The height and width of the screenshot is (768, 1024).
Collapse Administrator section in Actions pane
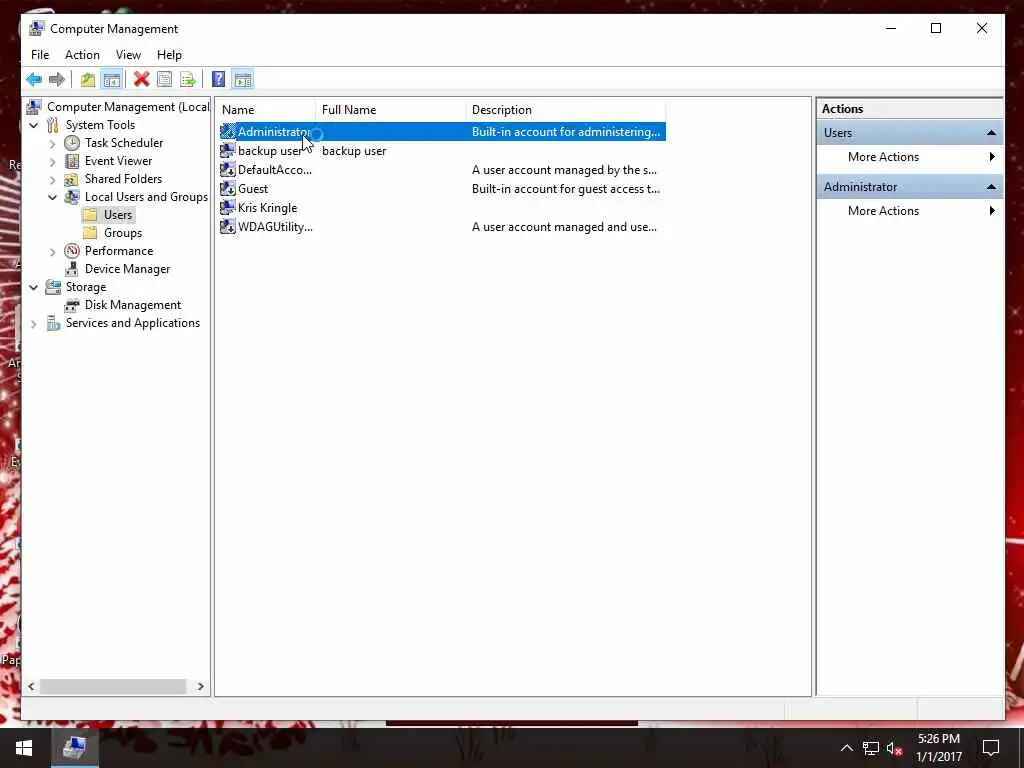pyautogui.click(x=991, y=187)
